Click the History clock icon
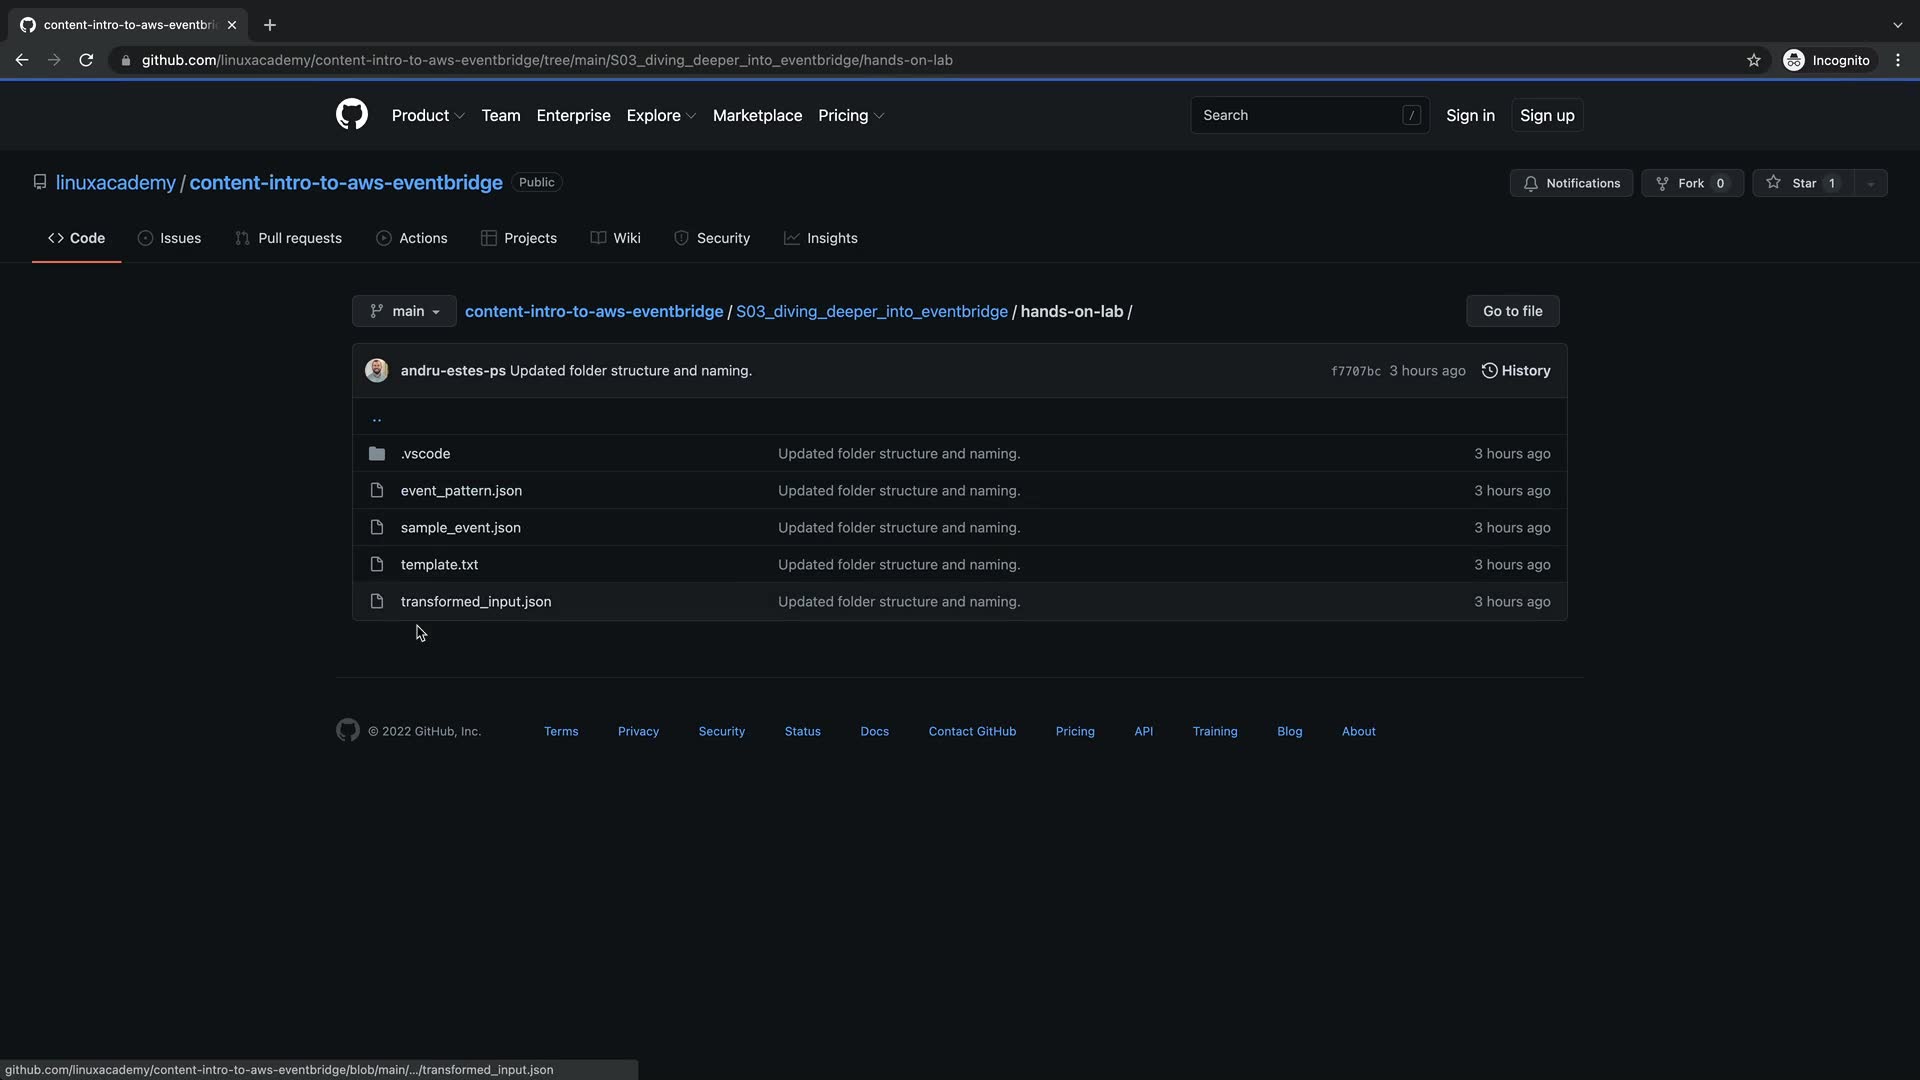This screenshot has width=1920, height=1080. [1489, 371]
